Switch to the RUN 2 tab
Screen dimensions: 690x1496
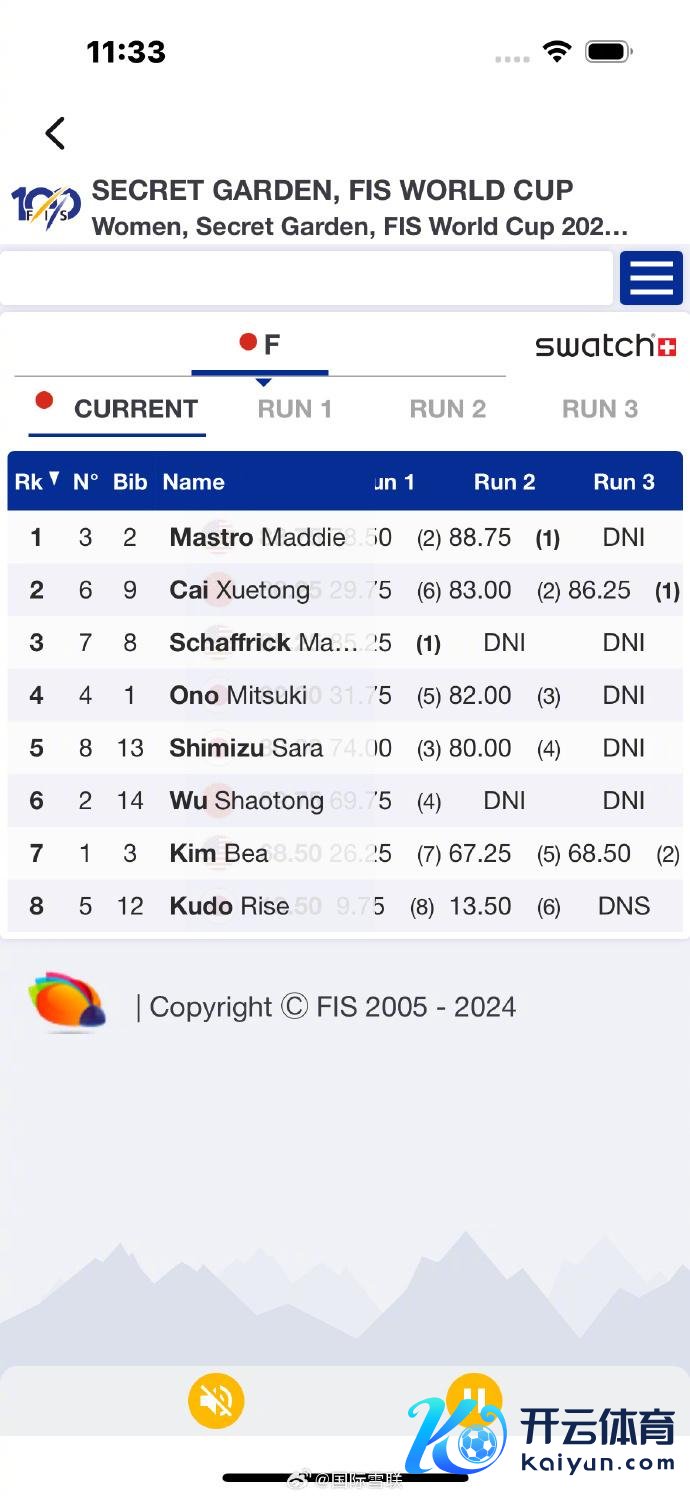pos(448,409)
